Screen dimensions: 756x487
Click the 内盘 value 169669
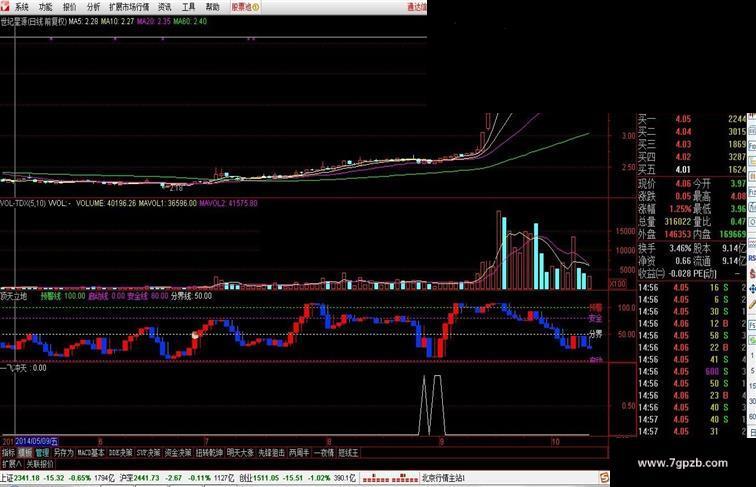pyautogui.click(x=732, y=234)
